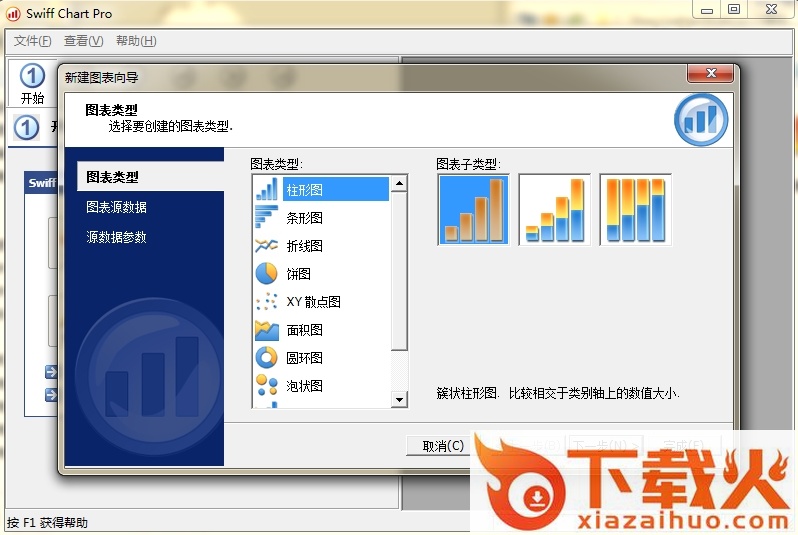Select clustered column subtype thumbnail
The height and width of the screenshot is (535, 798).
pos(473,210)
